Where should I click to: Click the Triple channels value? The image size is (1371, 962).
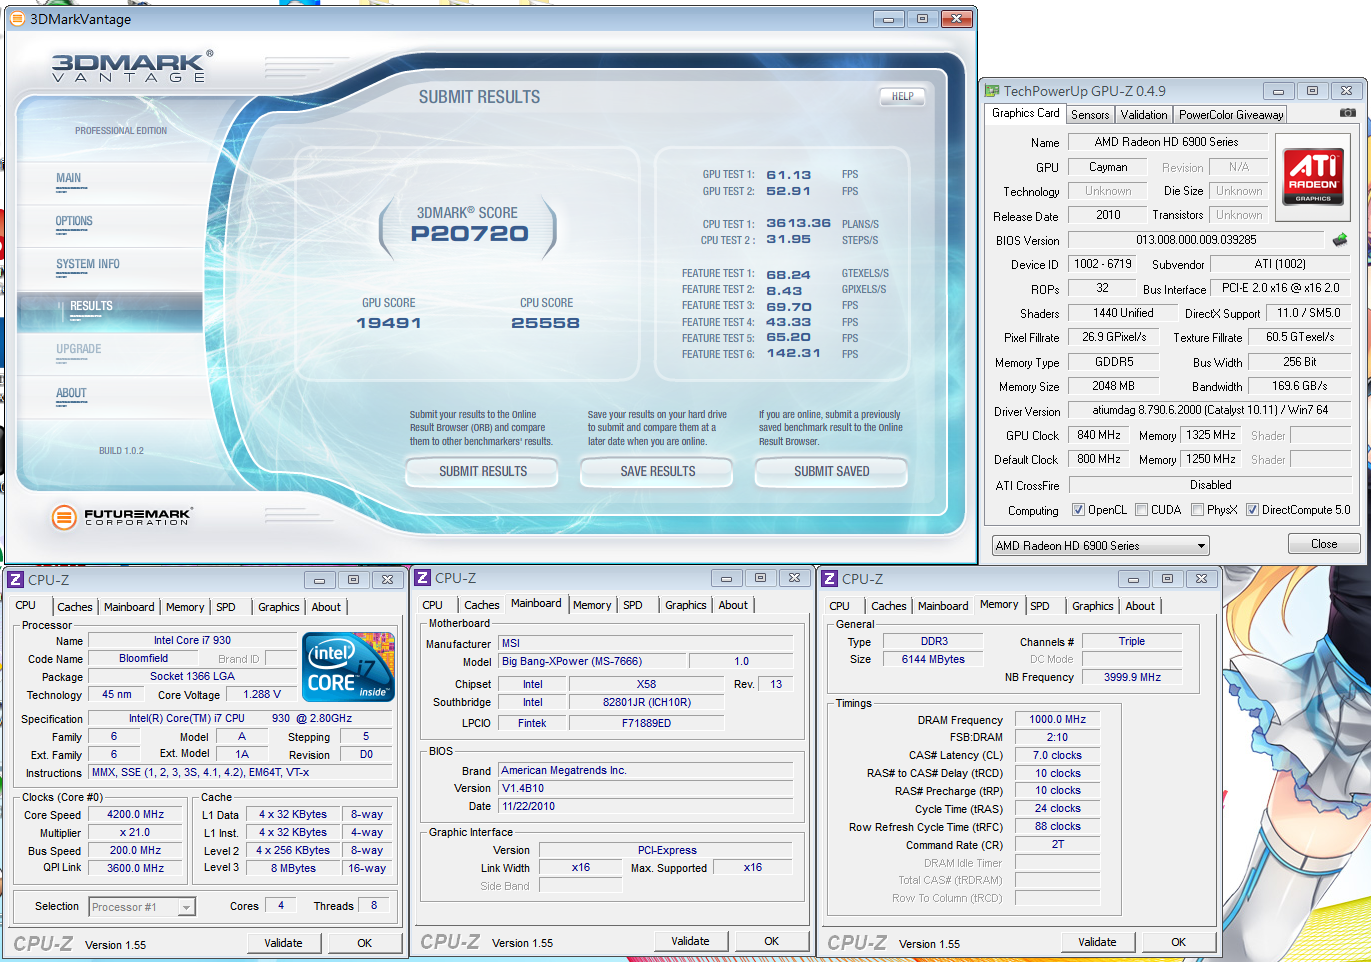click(x=1132, y=642)
